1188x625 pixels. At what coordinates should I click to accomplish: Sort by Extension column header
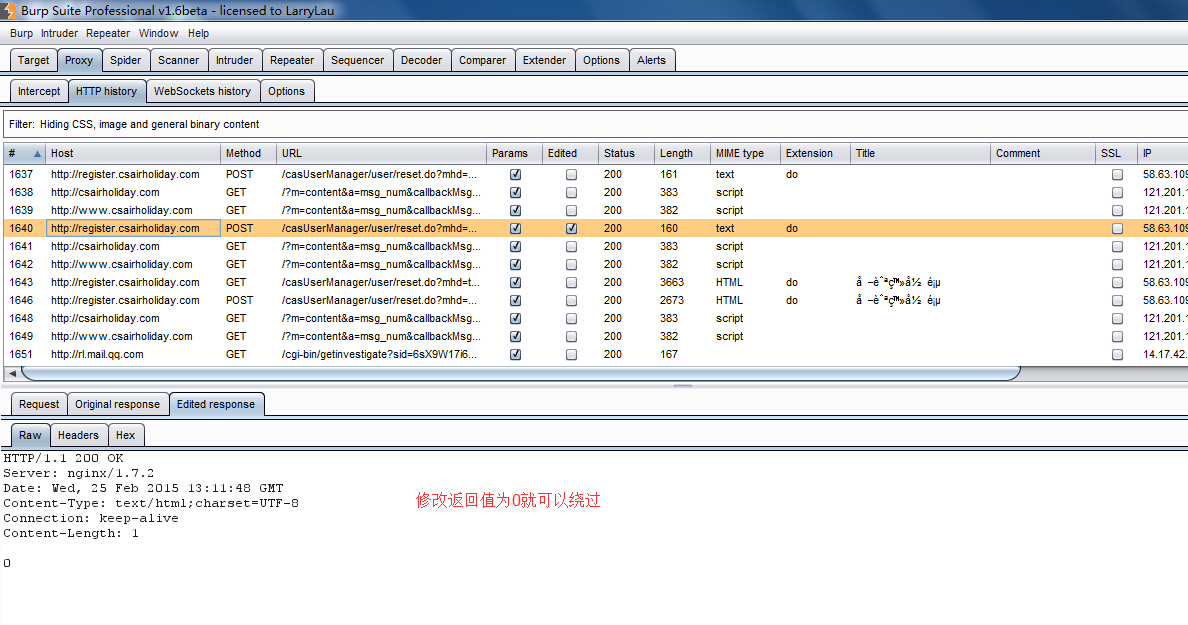point(814,153)
